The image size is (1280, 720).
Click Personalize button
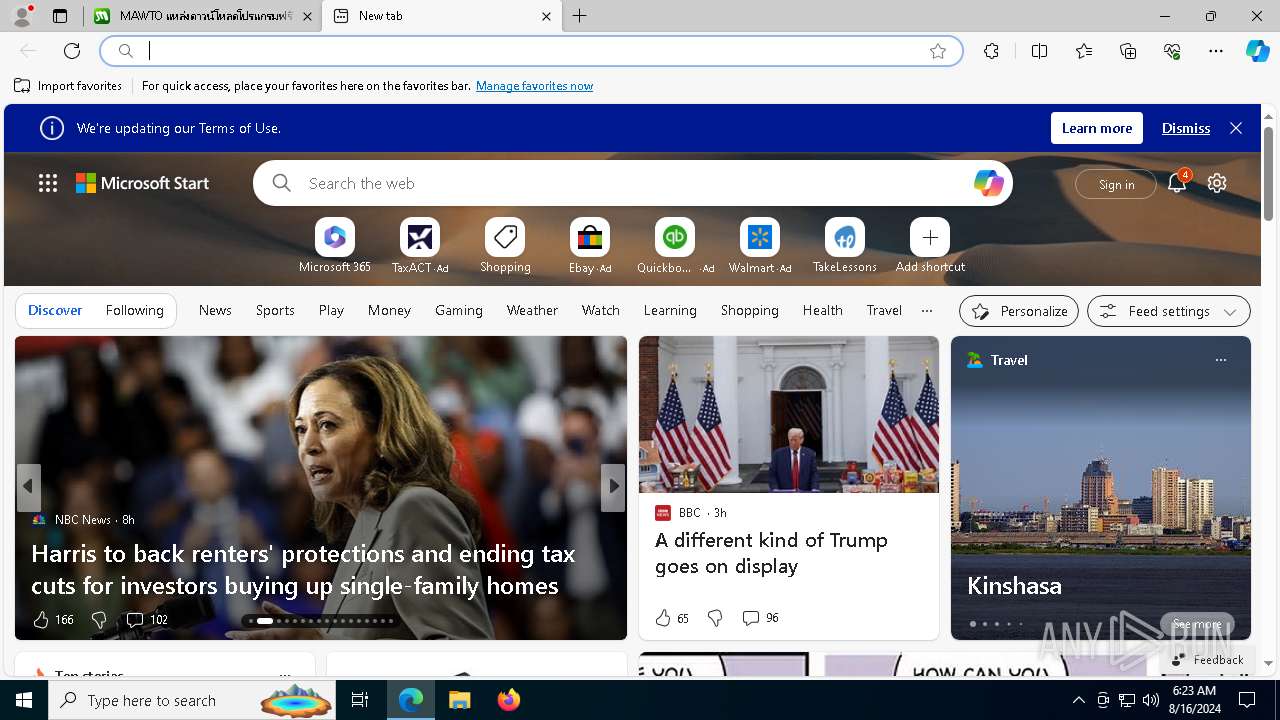click(x=1019, y=311)
